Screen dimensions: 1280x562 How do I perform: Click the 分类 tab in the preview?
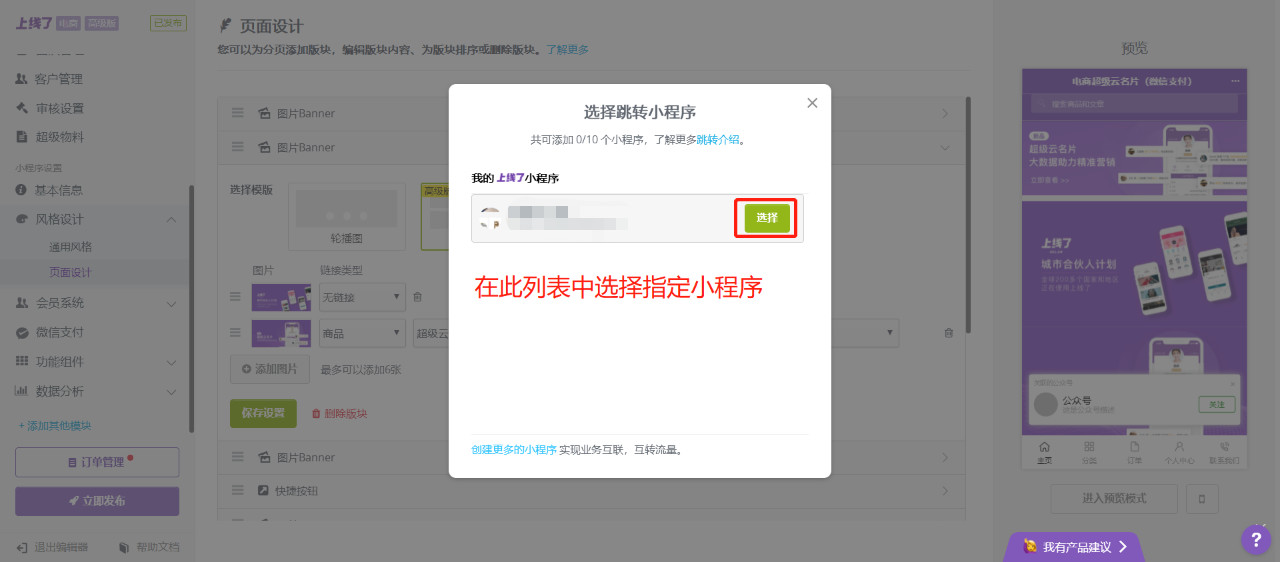(1089, 453)
